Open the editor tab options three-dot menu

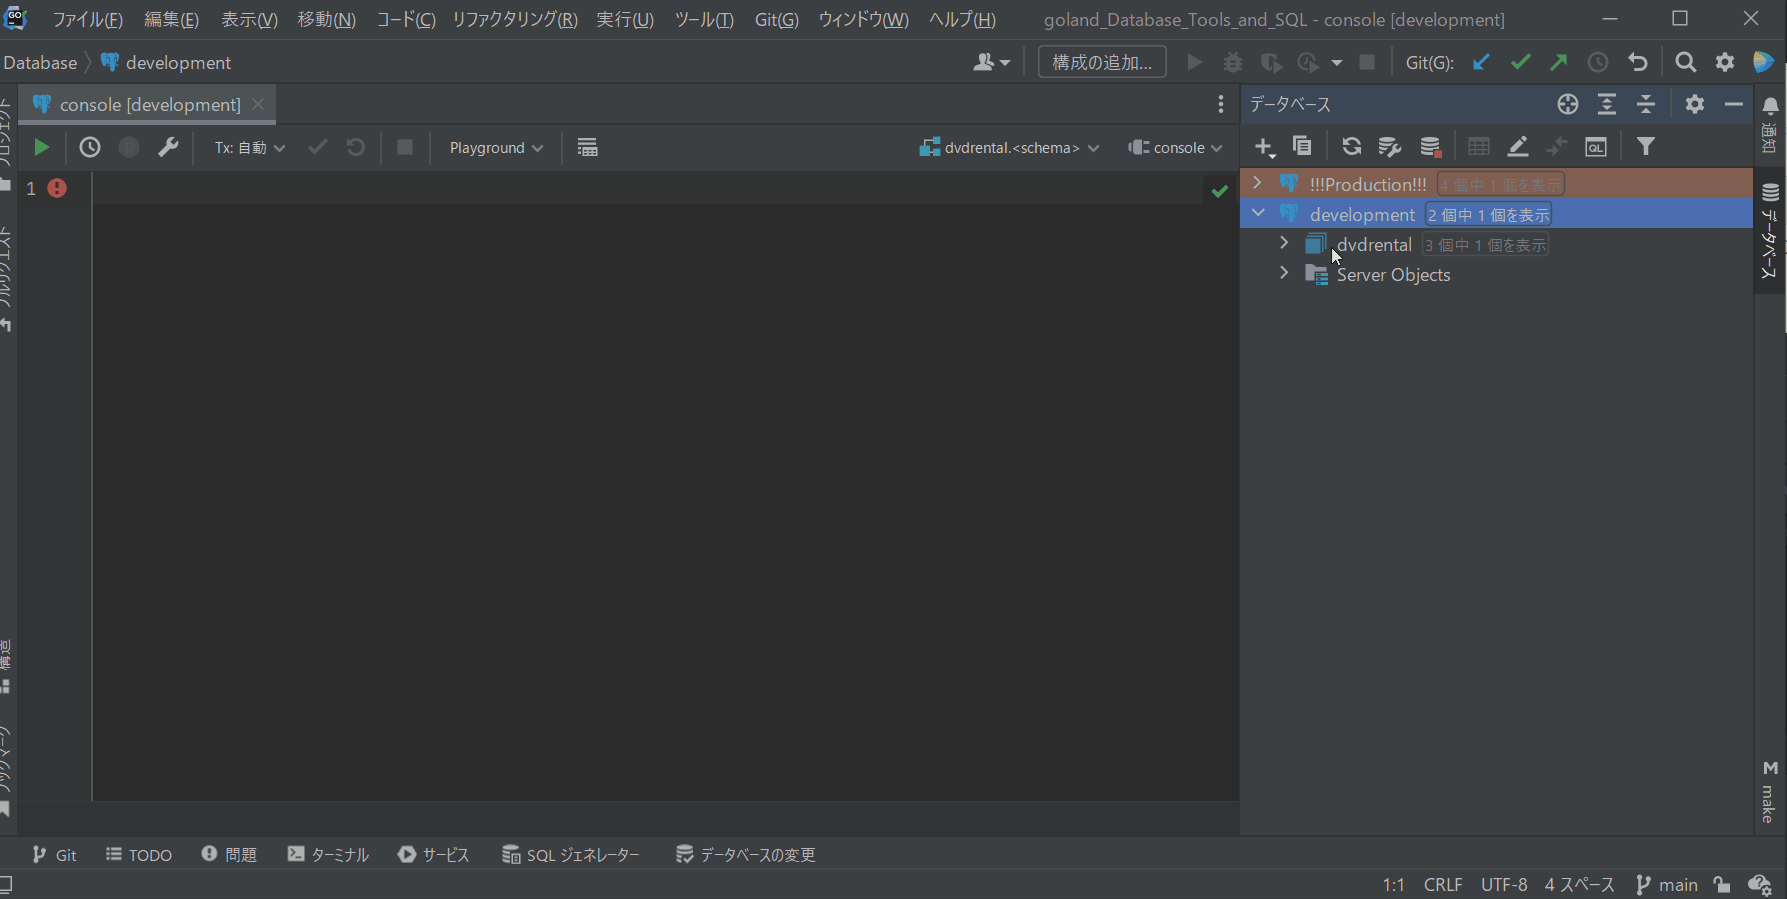(x=1221, y=104)
